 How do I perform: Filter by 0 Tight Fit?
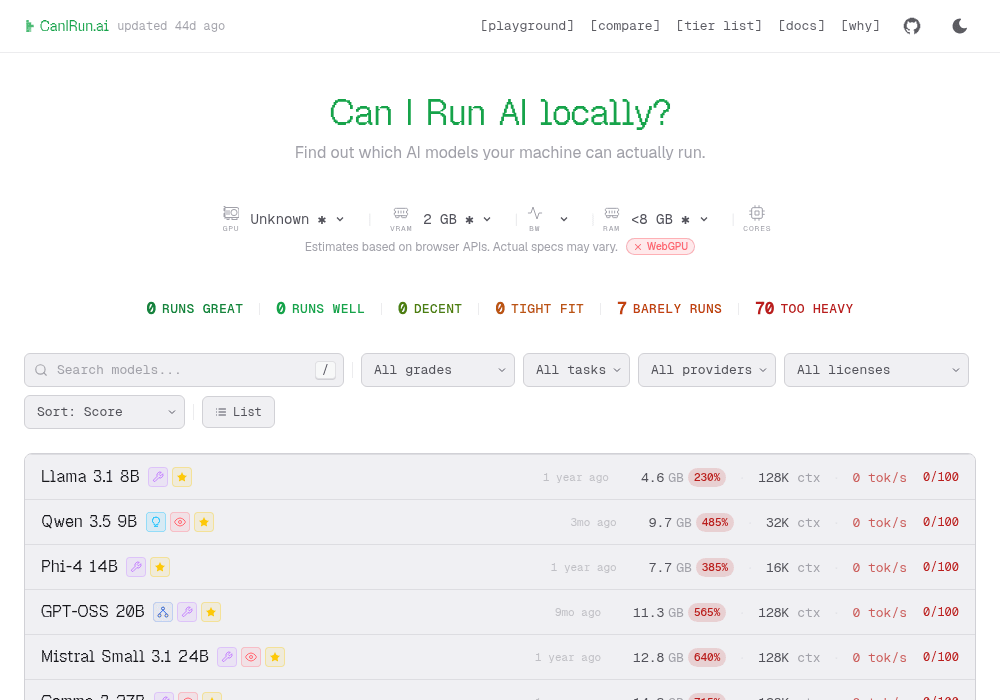click(x=540, y=309)
